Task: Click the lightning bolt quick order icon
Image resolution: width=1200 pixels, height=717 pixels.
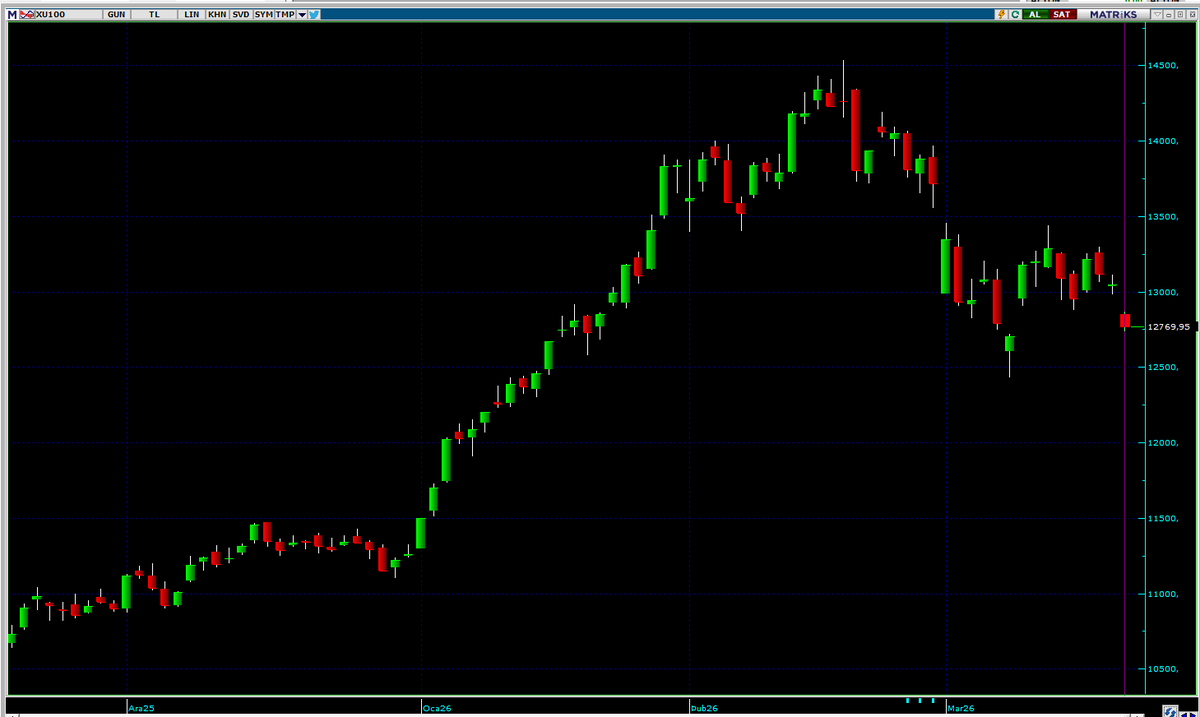Action: (1002, 15)
